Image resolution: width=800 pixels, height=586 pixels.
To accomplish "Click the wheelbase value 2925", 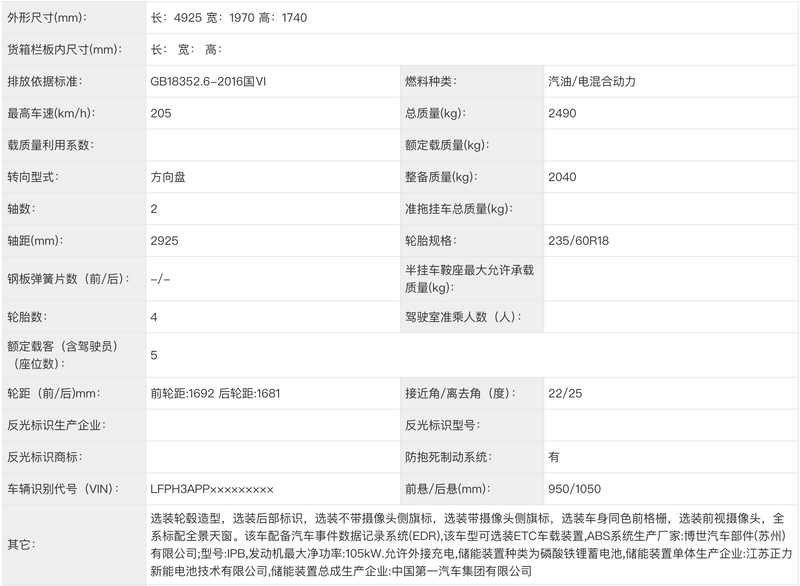I will [x=164, y=241].
